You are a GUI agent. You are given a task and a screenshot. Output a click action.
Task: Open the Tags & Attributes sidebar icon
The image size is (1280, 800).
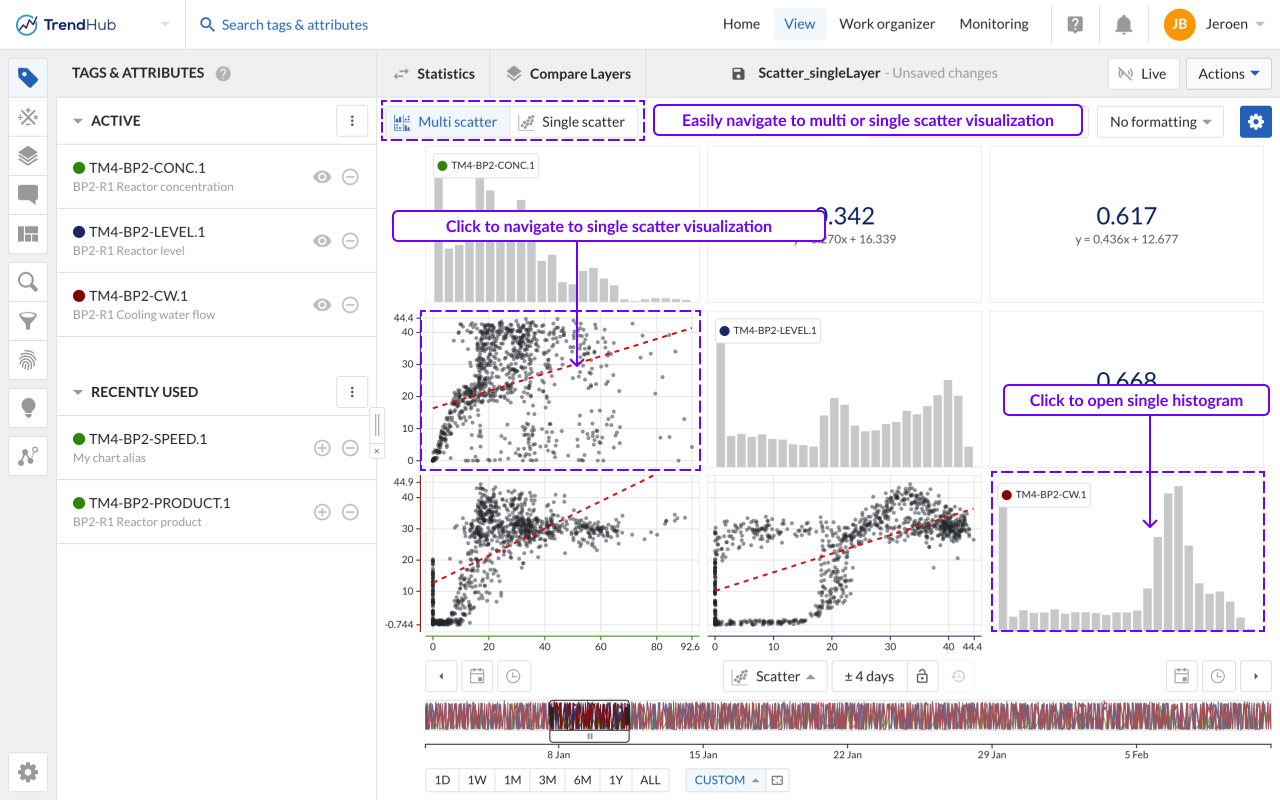[x=28, y=78]
